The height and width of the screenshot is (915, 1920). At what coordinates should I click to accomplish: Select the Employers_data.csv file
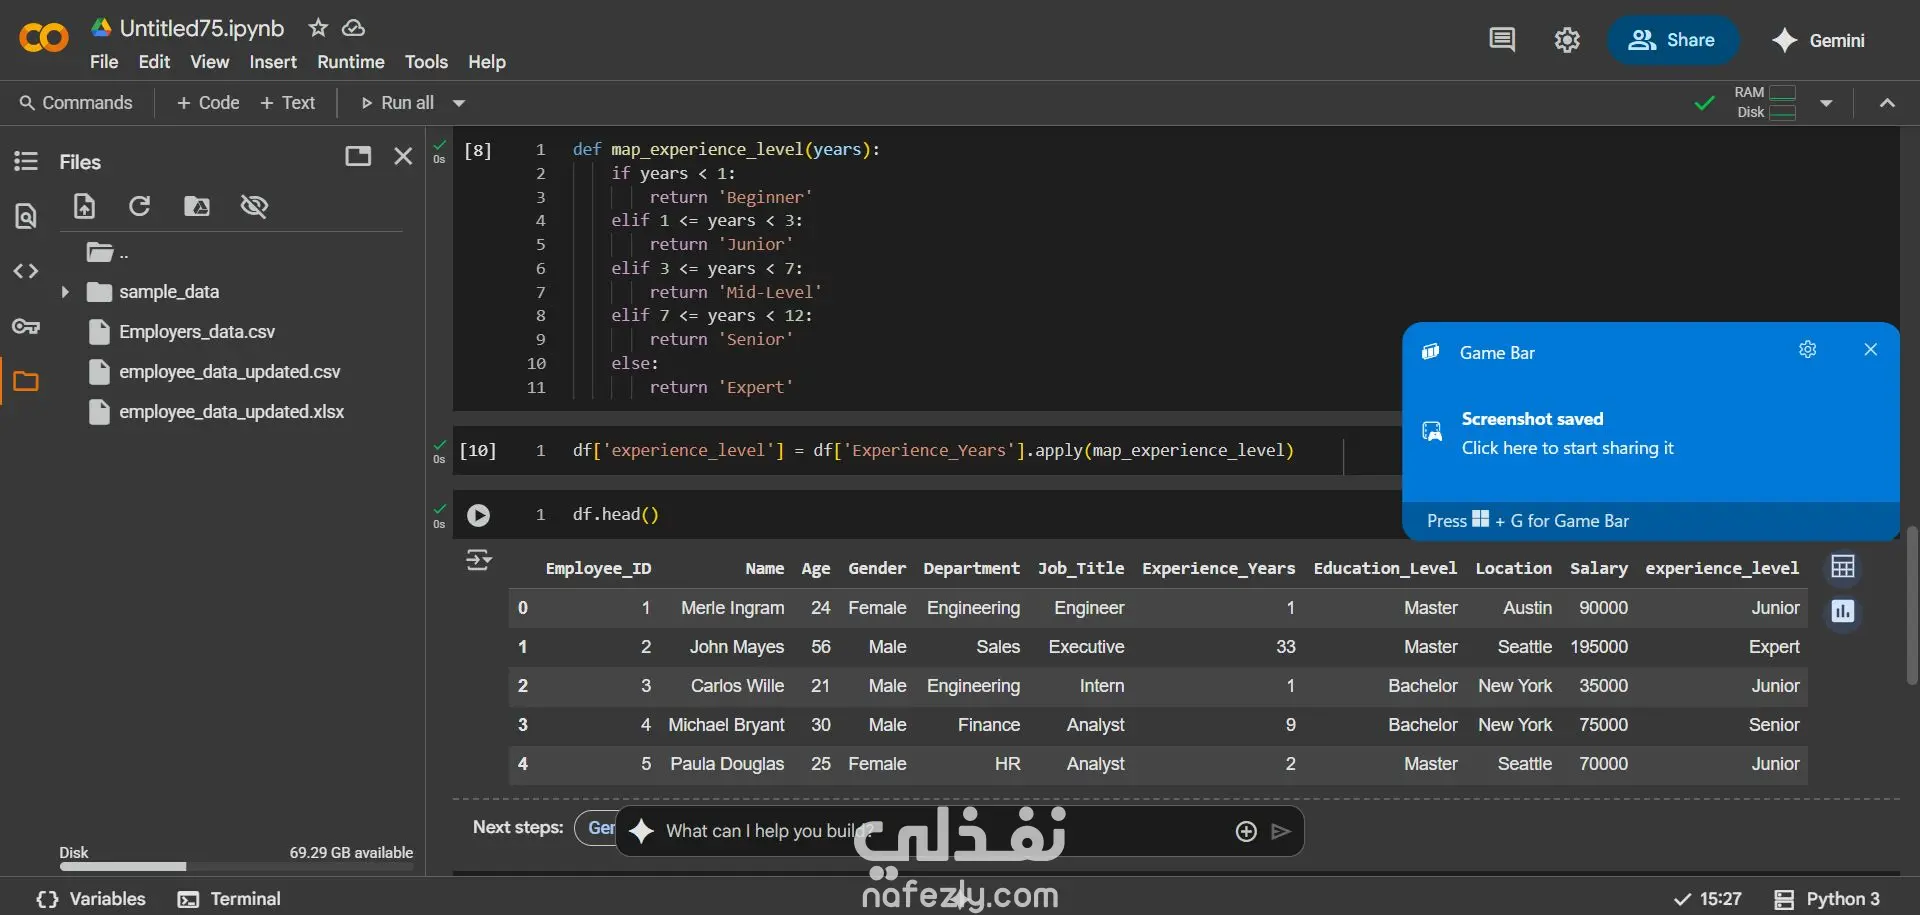click(x=197, y=332)
